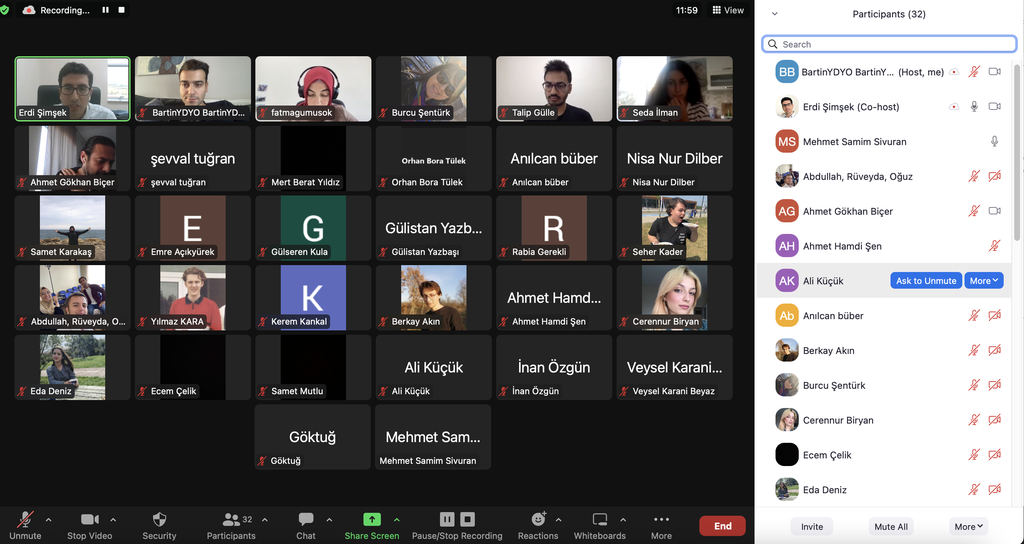Open the More dropdown next to Ali Küçük
Image resolution: width=1024 pixels, height=544 pixels.
tap(984, 281)
